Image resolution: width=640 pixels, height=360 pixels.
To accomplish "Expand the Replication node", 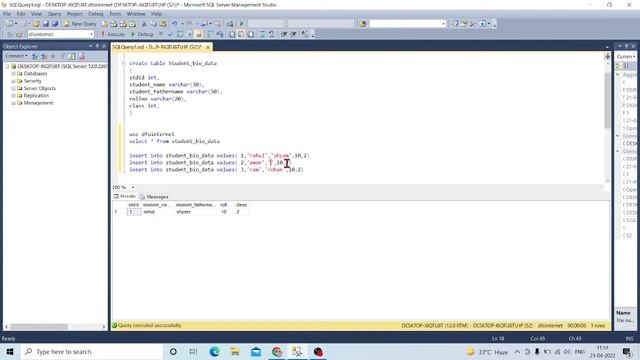I will point(13,96).
